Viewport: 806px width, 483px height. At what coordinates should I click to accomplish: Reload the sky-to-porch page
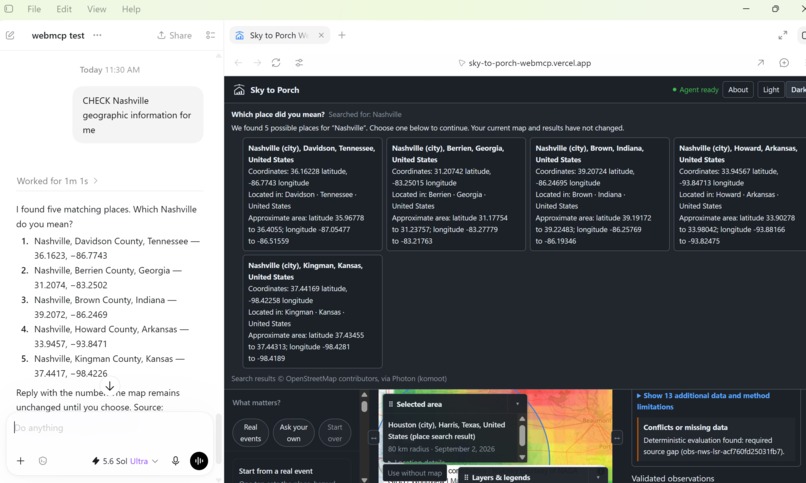276,63
